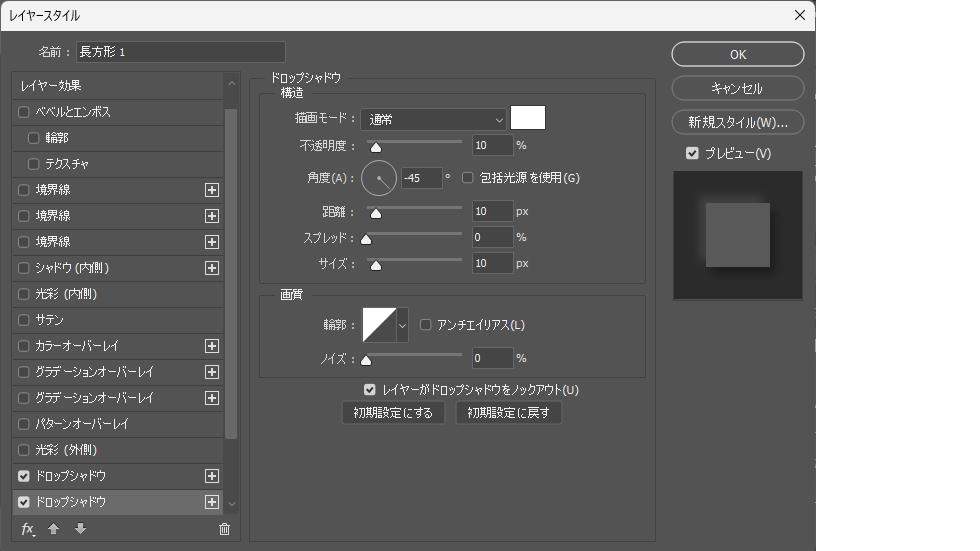Image resolution: width=980 pixels, height=551 pixels.
Task: Open the 描画モード dropdown showing 通常
Action: (x=433, y=119)
